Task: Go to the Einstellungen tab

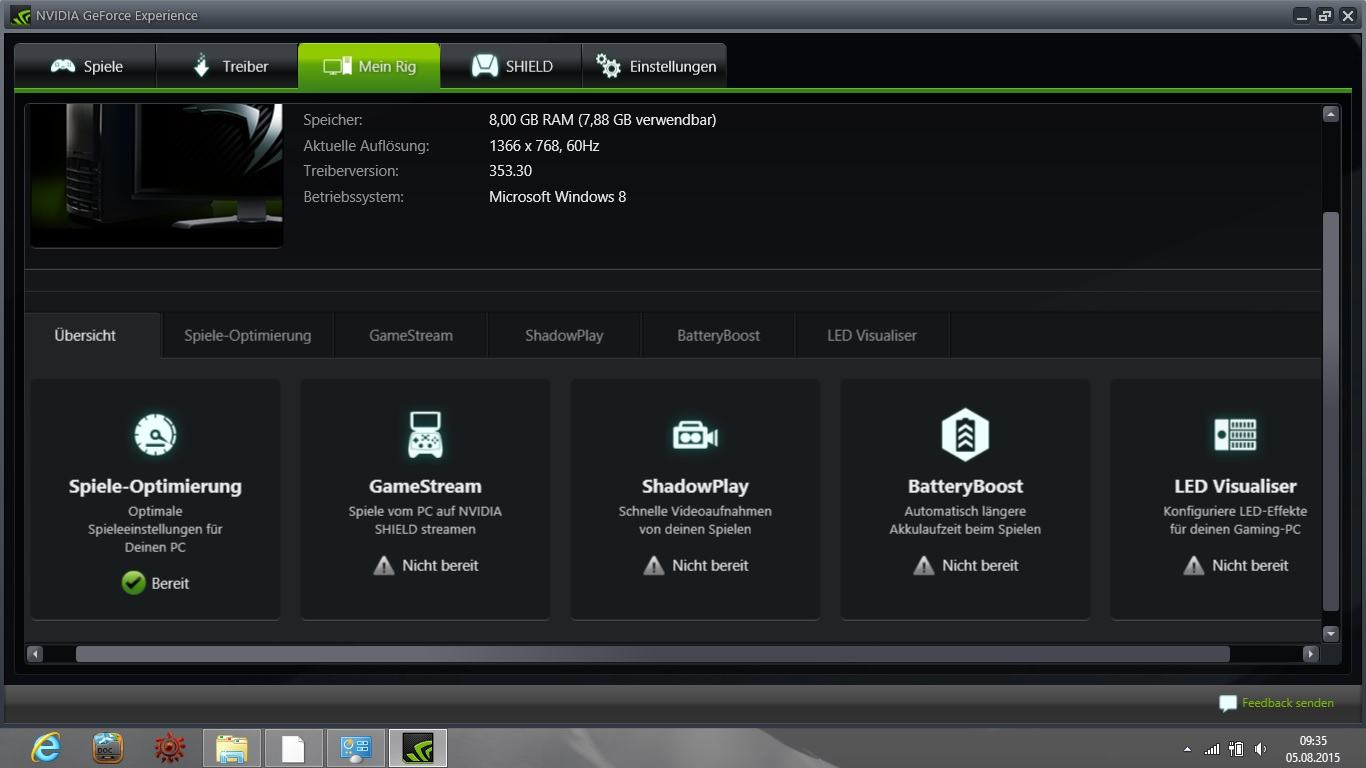Action: (x=654, y=66)
